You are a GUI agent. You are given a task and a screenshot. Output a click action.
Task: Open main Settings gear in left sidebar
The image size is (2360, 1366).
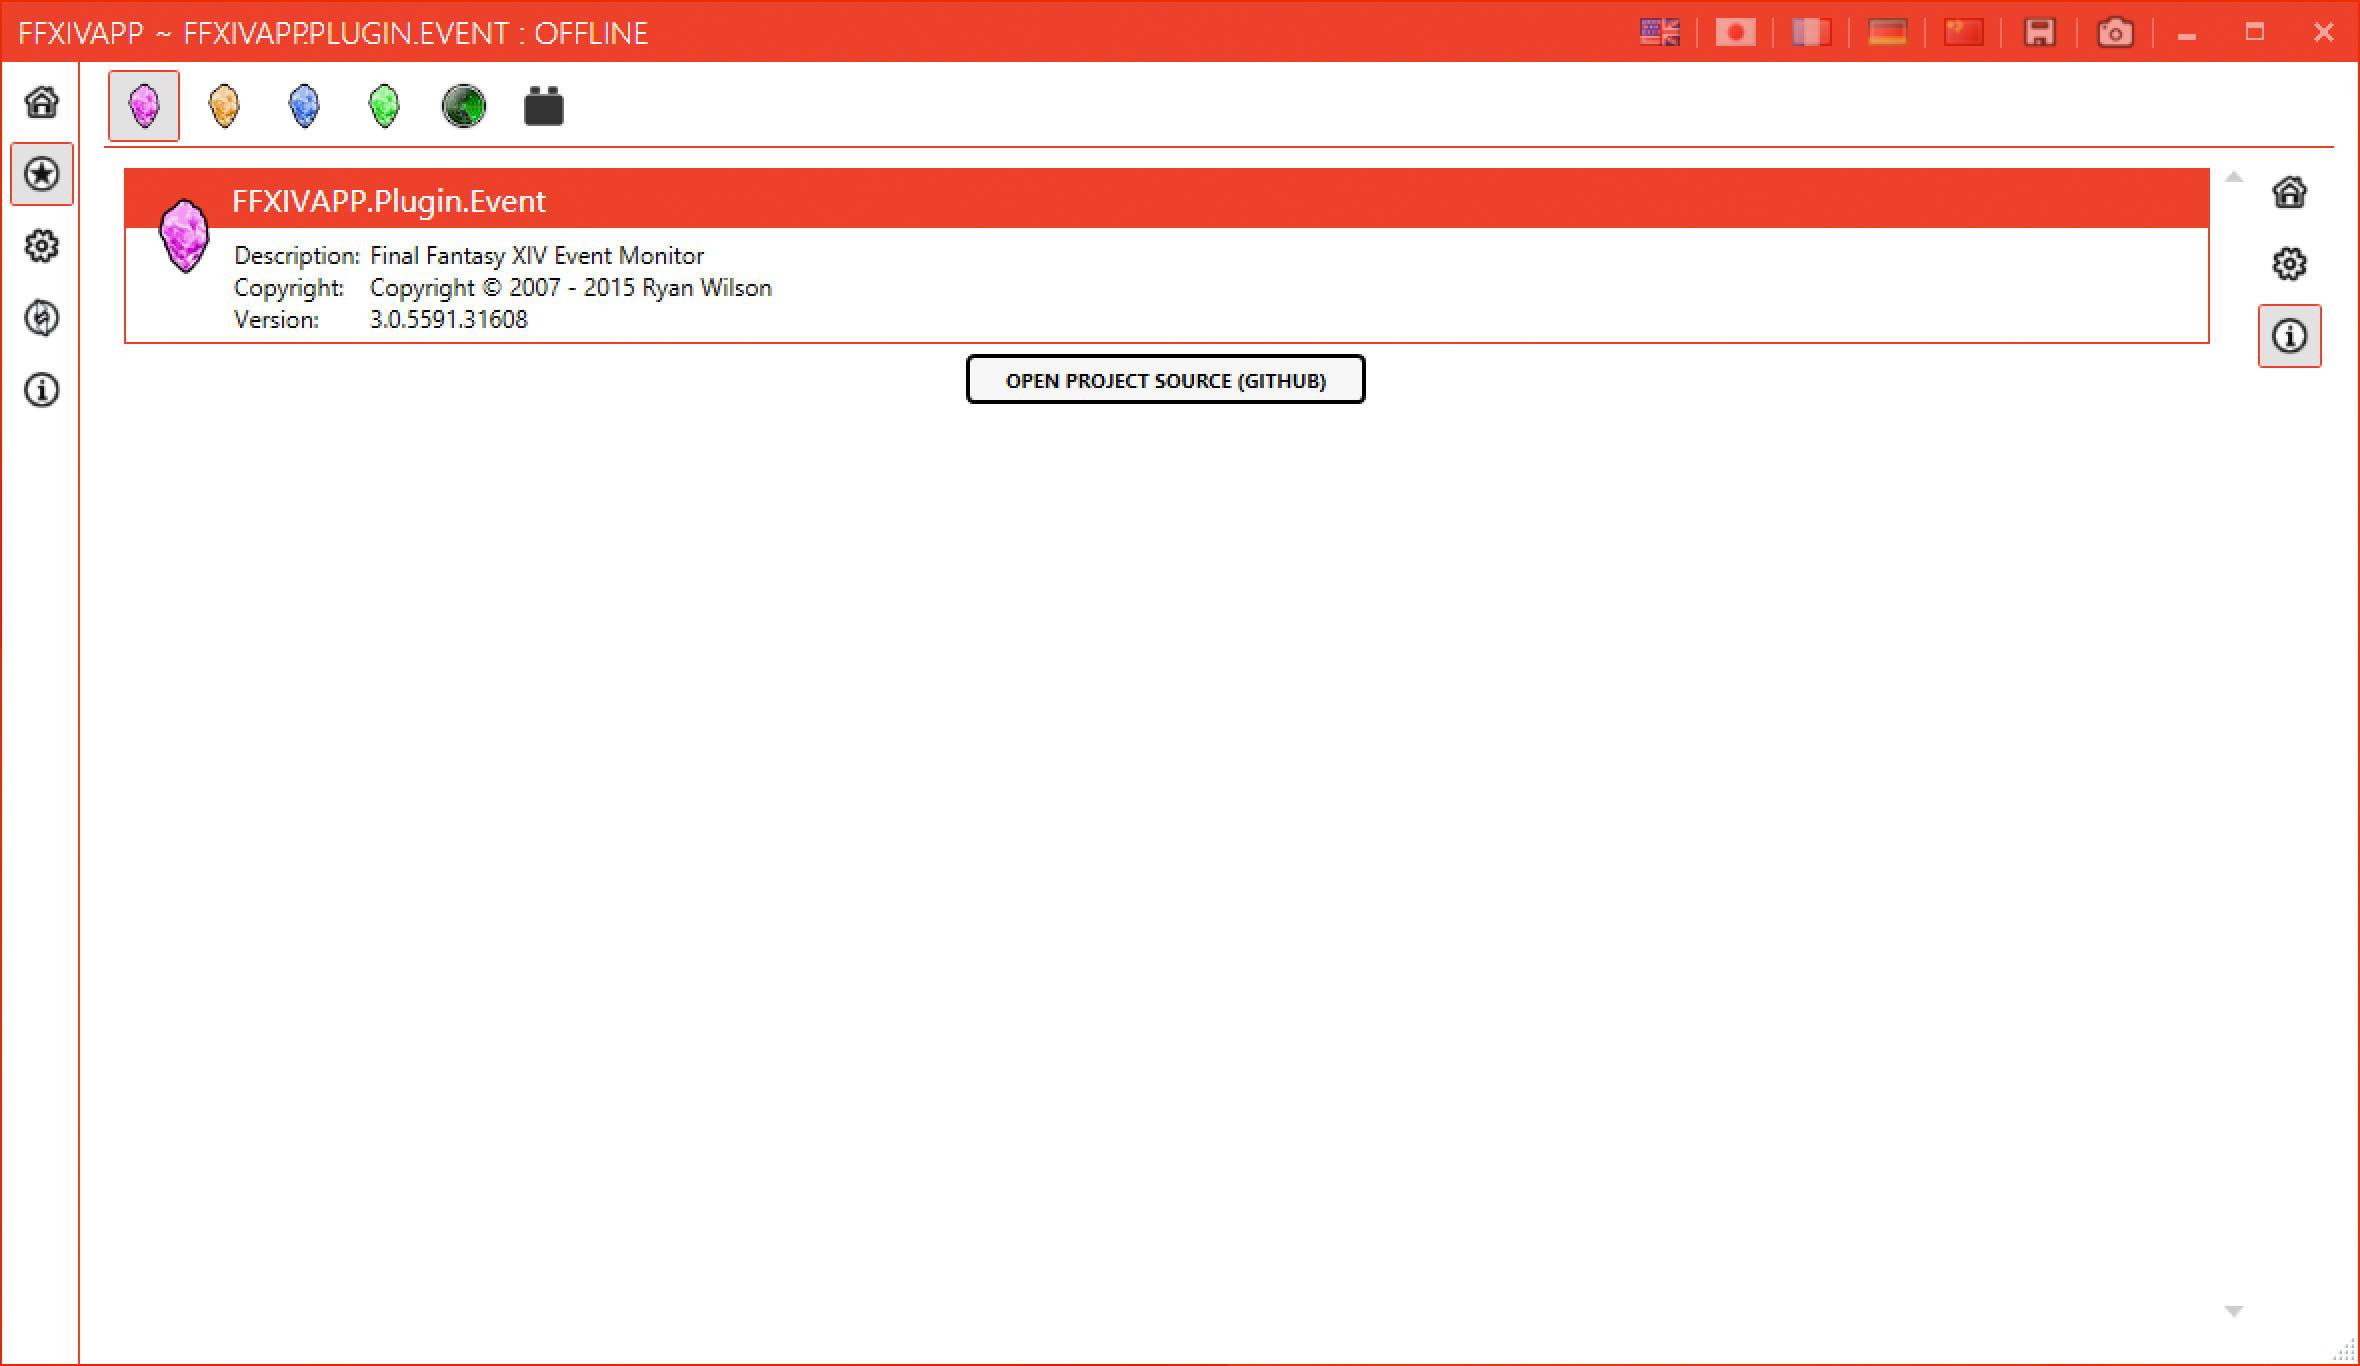coord(42,246)
